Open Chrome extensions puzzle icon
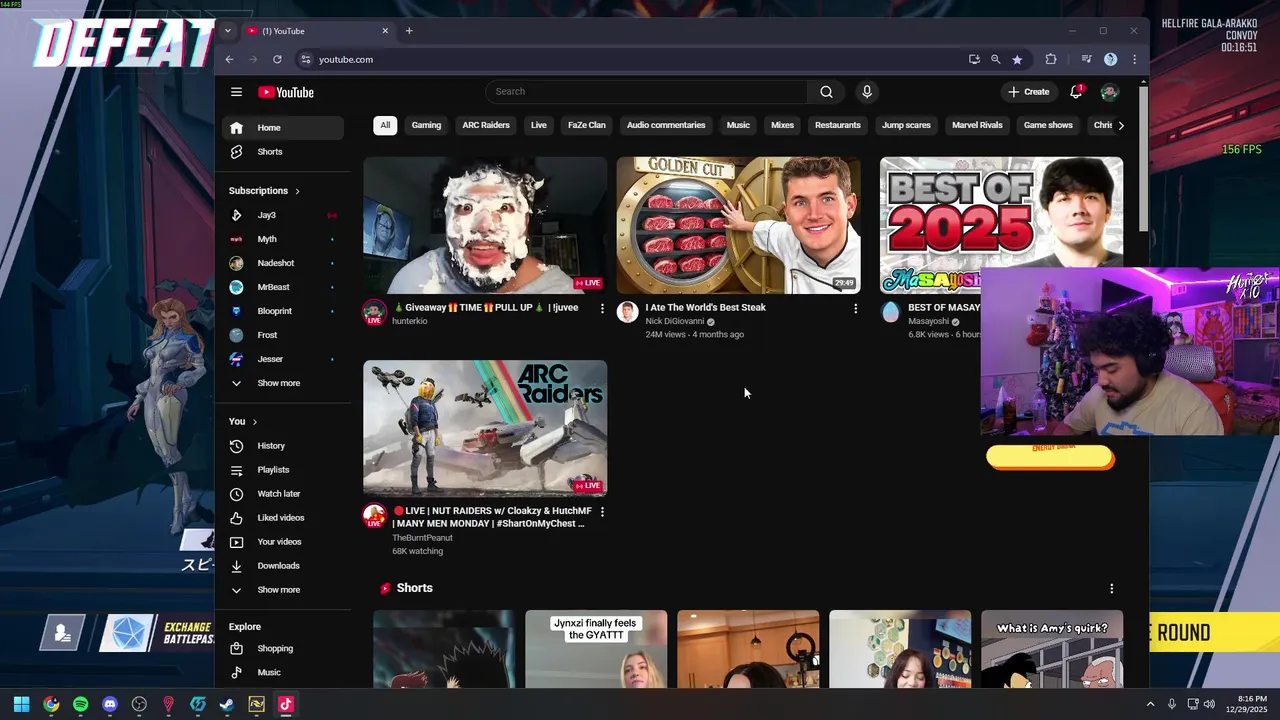 point(1050,59)
